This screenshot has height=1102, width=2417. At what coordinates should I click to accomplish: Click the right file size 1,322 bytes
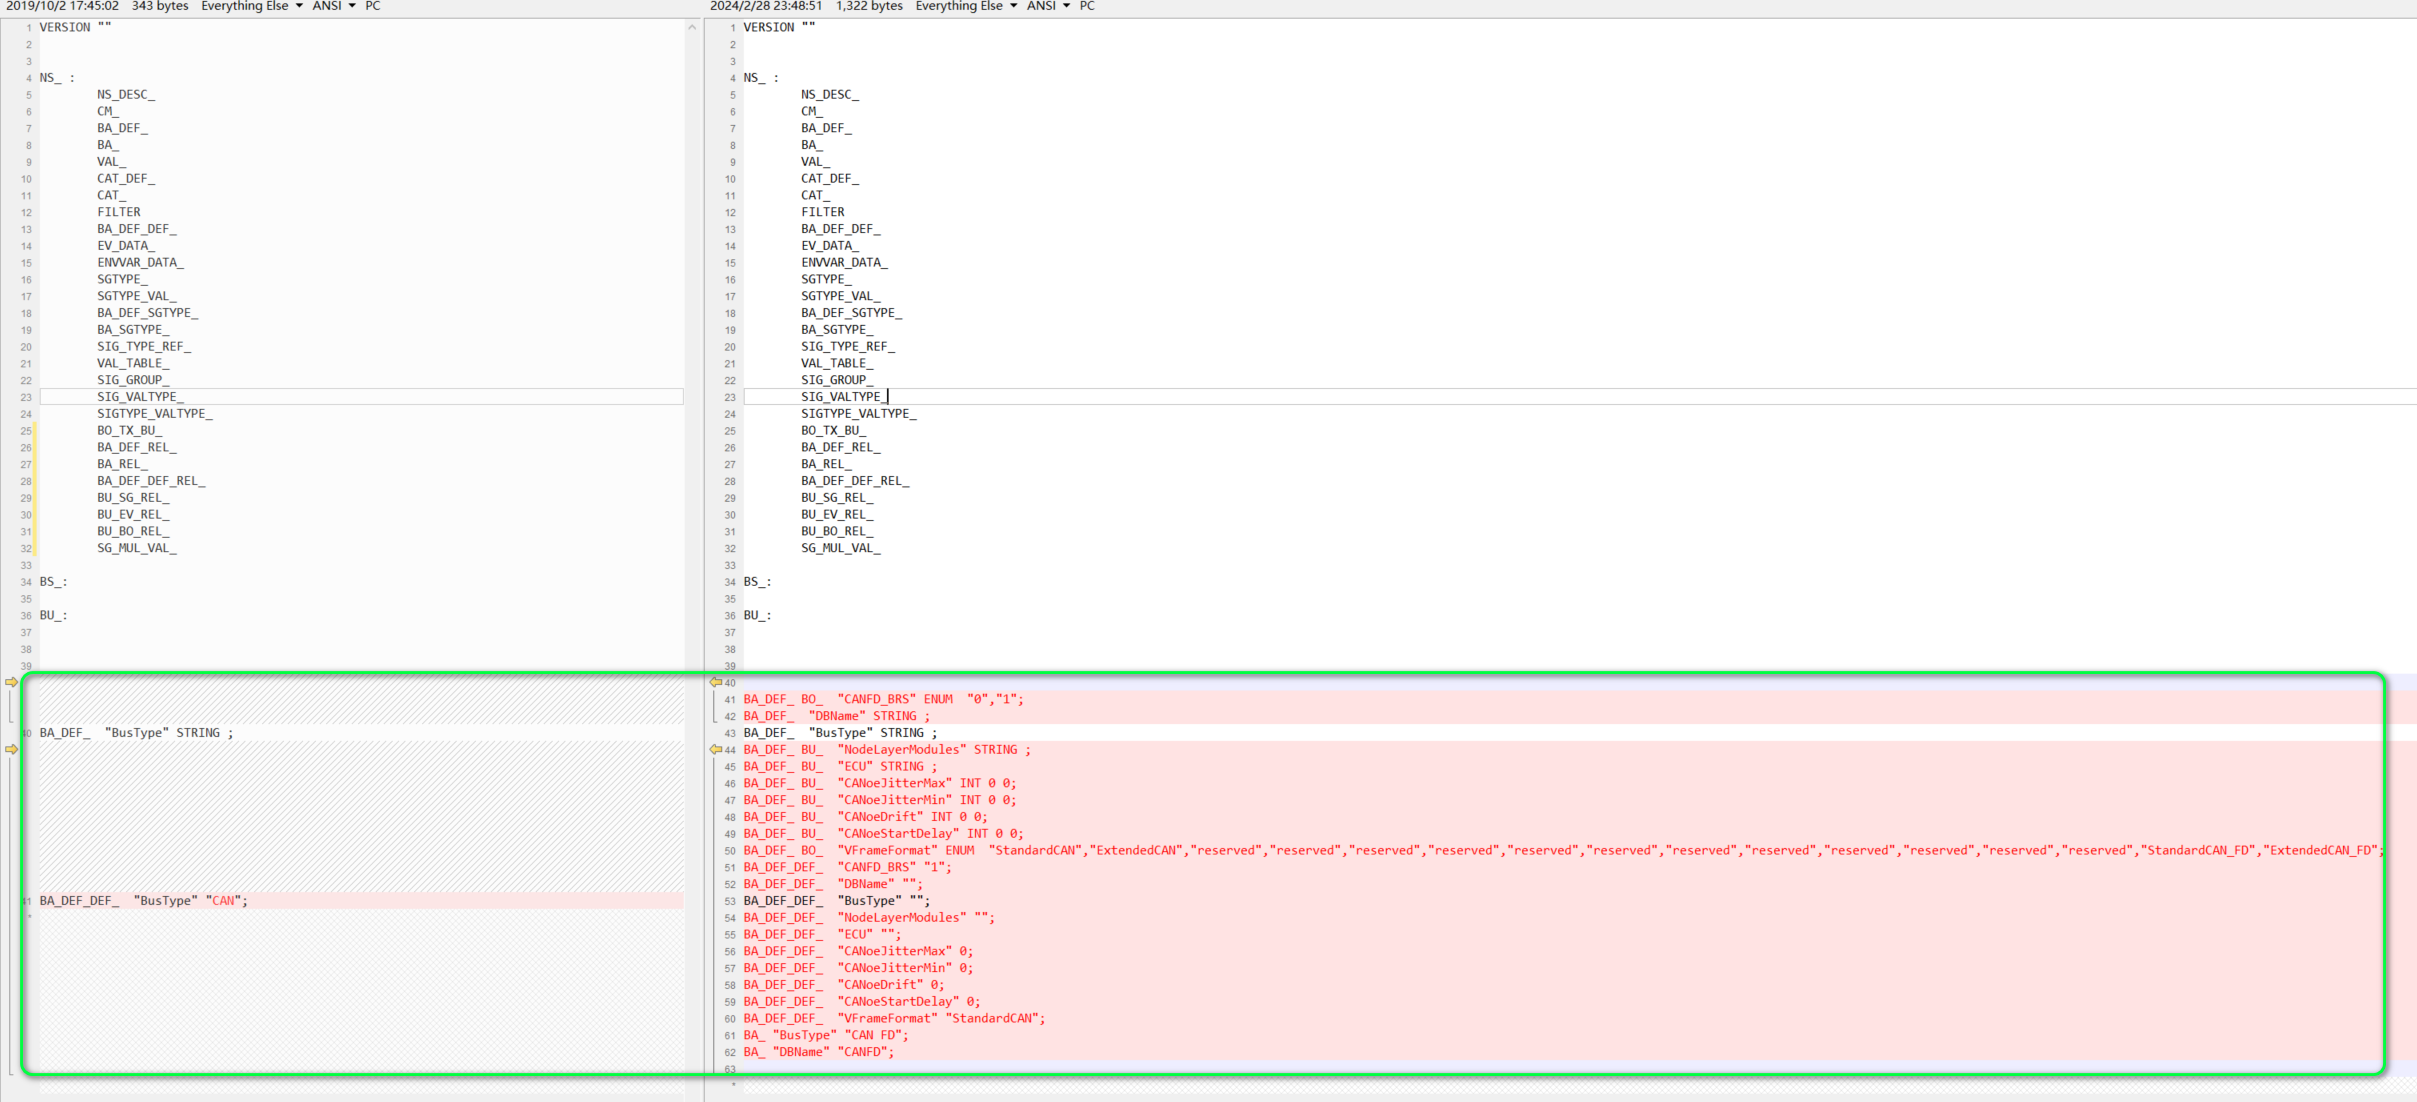click(x=869, y=6)
